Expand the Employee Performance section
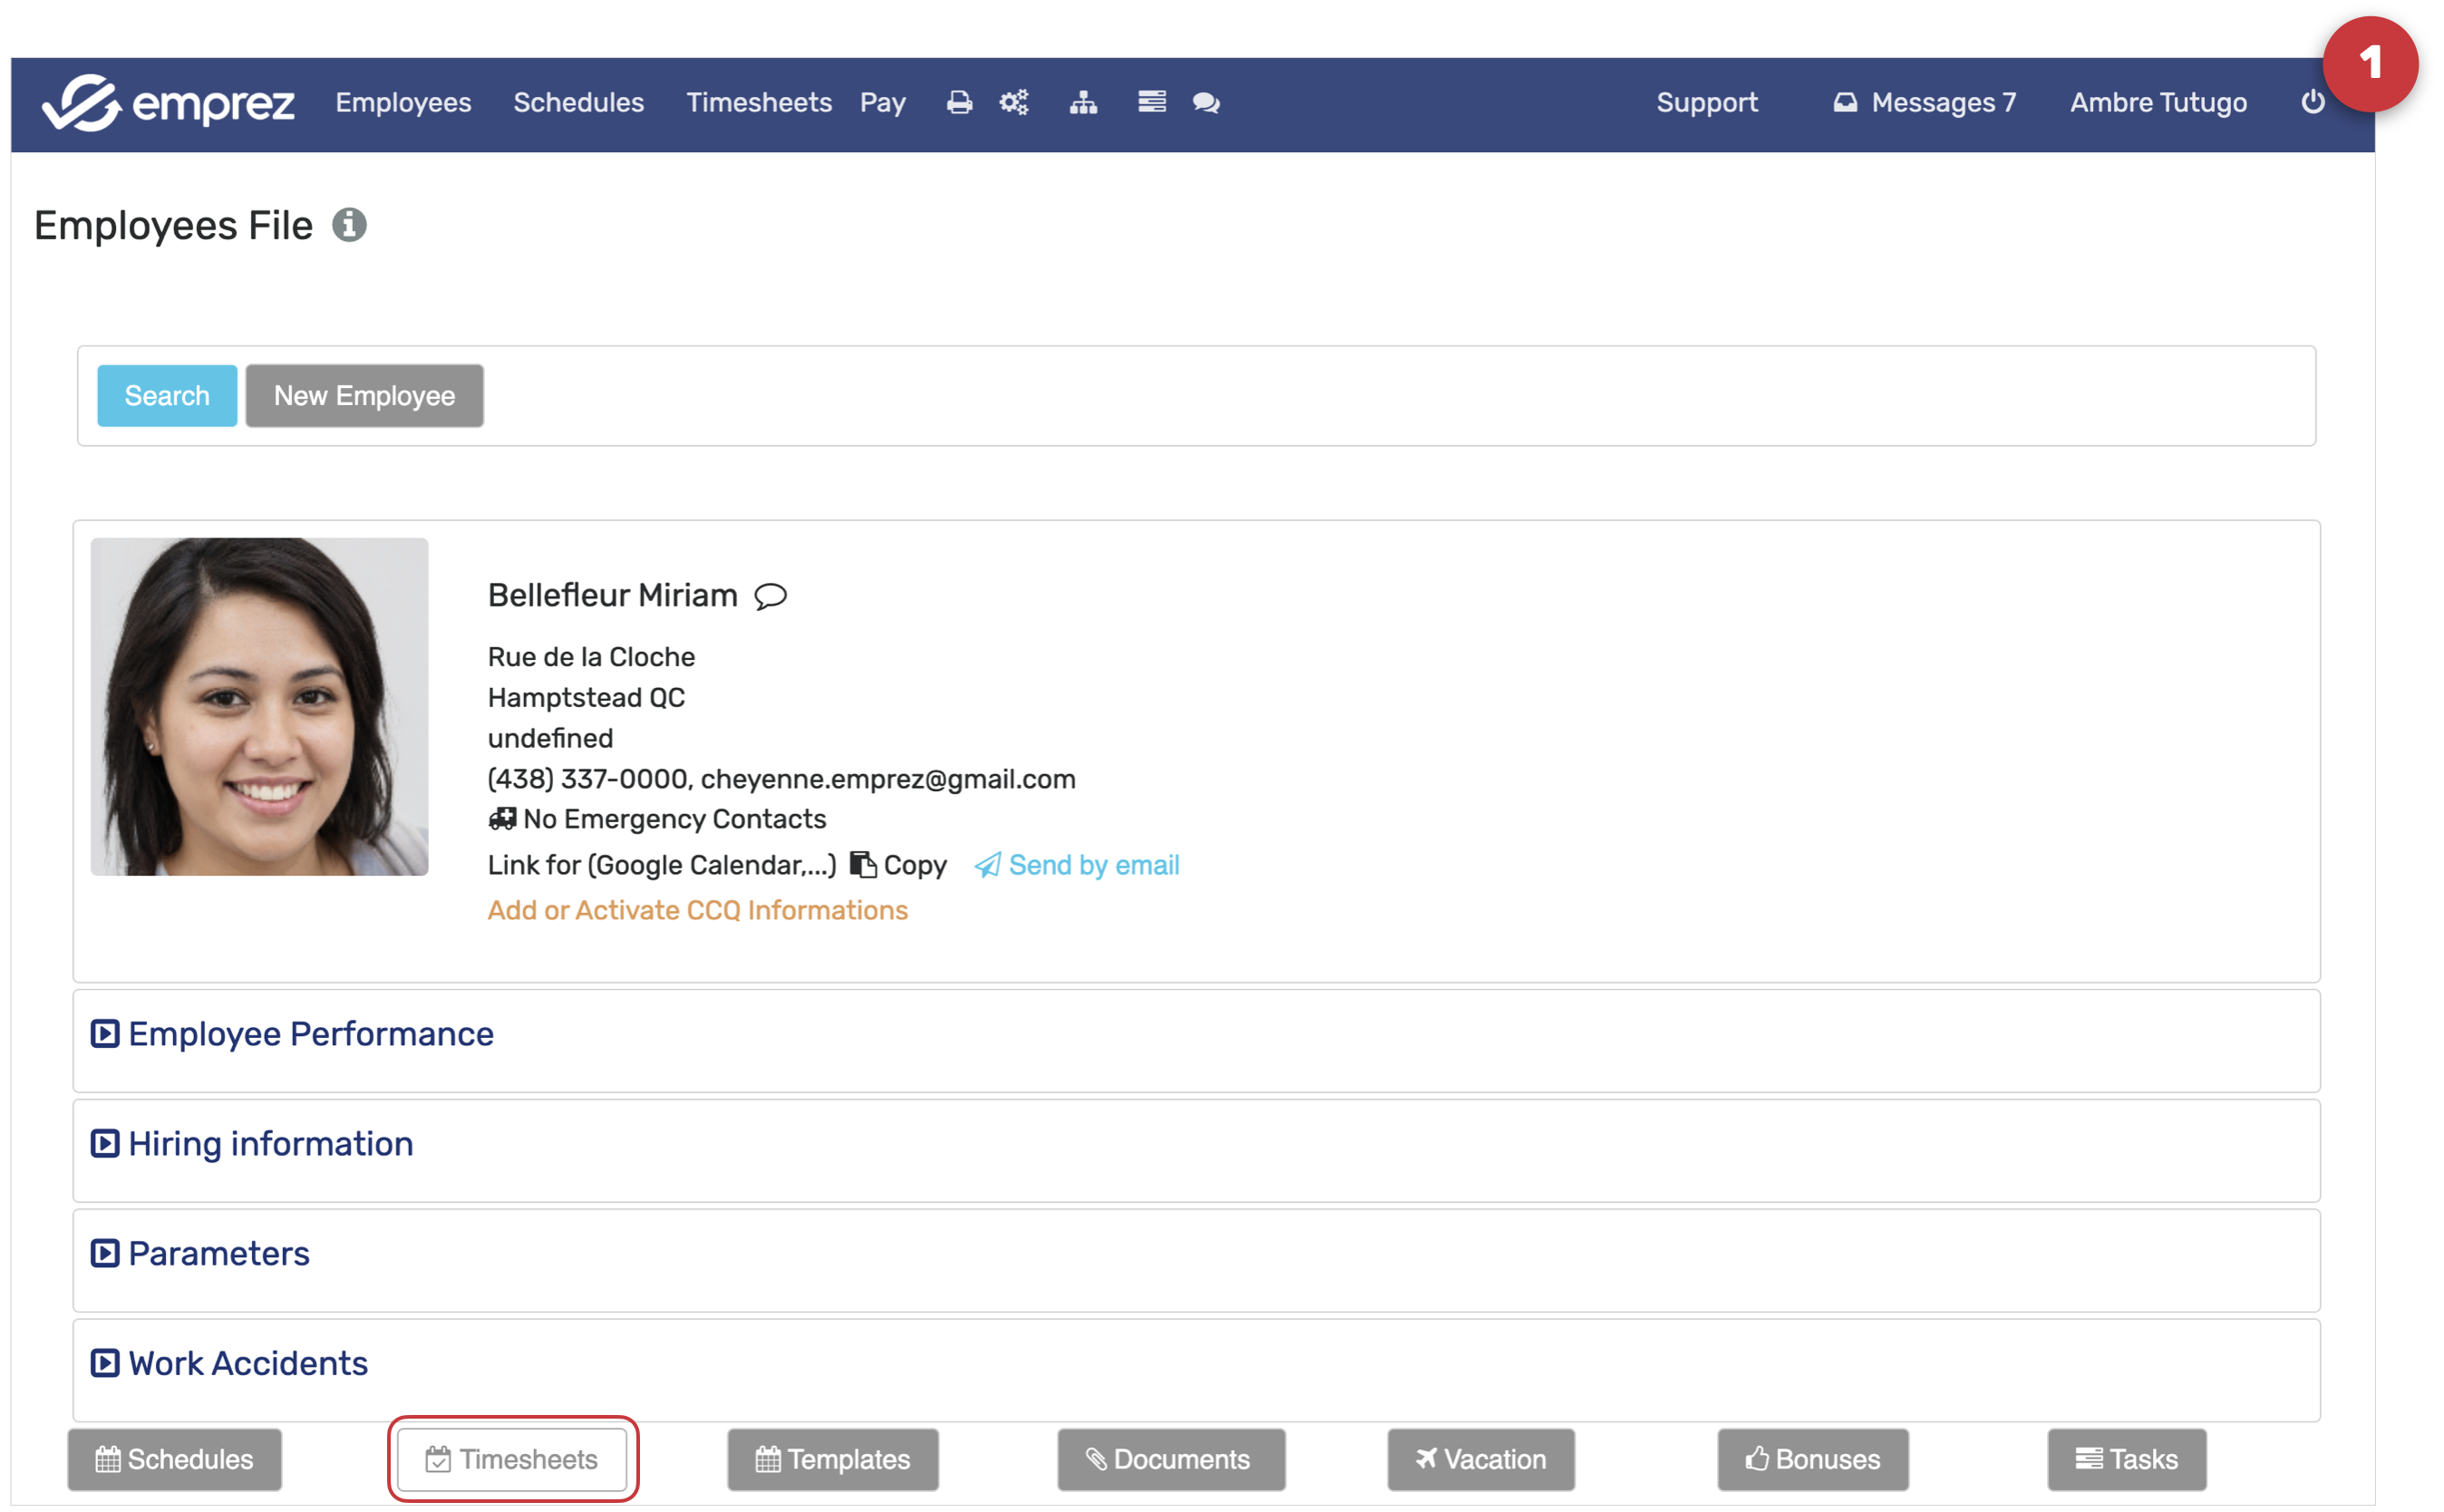2444x1512 pixels. (x=310, y=1034)
